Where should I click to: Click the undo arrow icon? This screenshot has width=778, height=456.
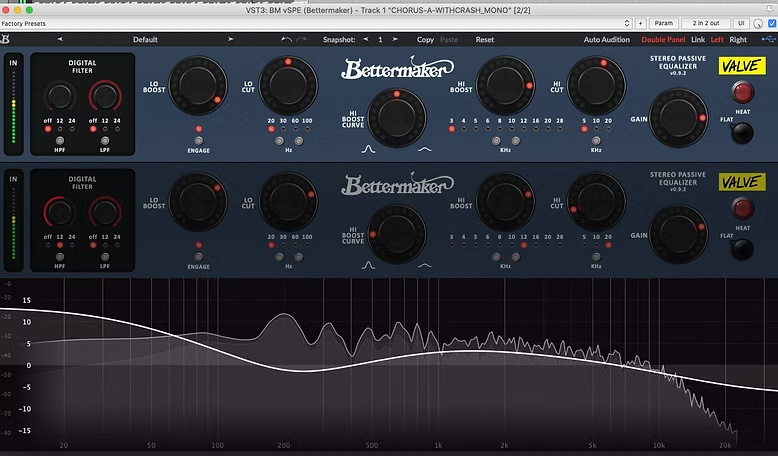tap(286, 39)
